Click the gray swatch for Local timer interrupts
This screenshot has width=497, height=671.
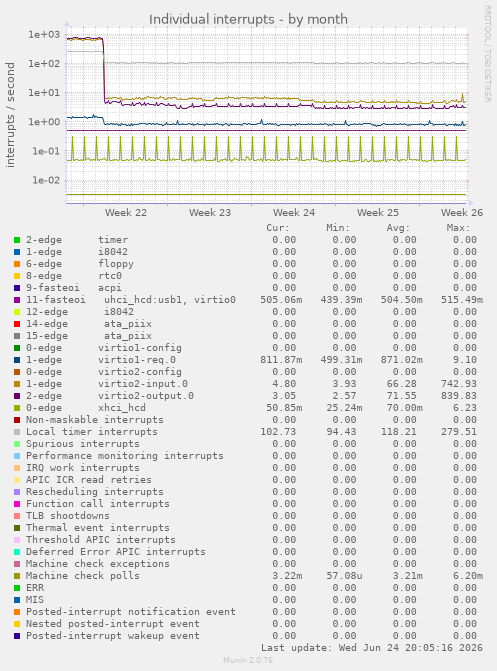point(17,432)
